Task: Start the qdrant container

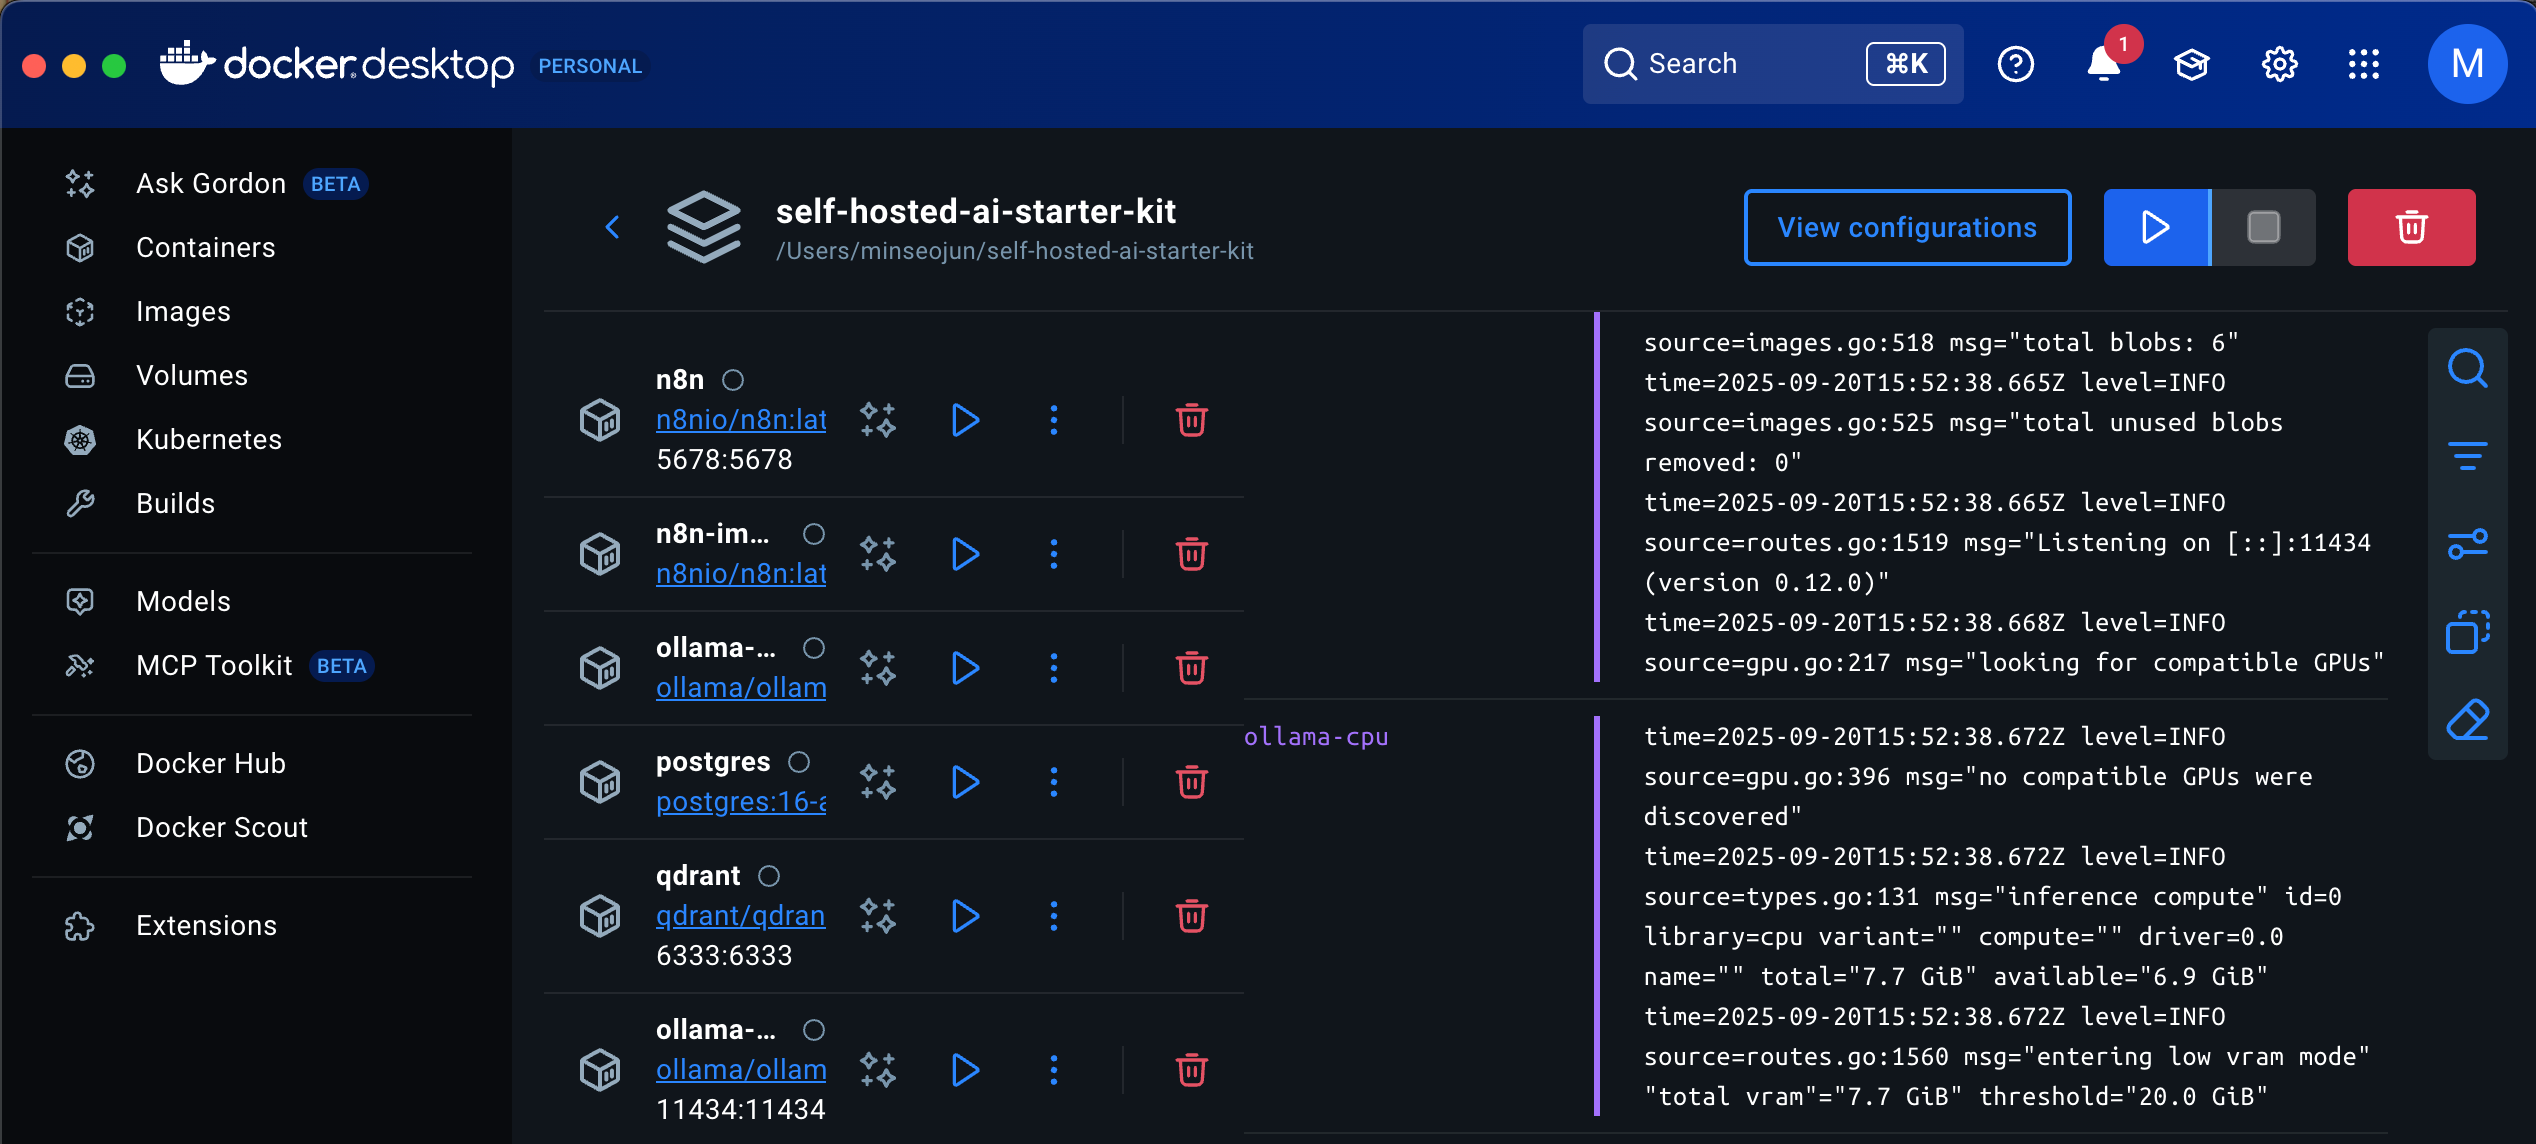Action: pos(965,916)
